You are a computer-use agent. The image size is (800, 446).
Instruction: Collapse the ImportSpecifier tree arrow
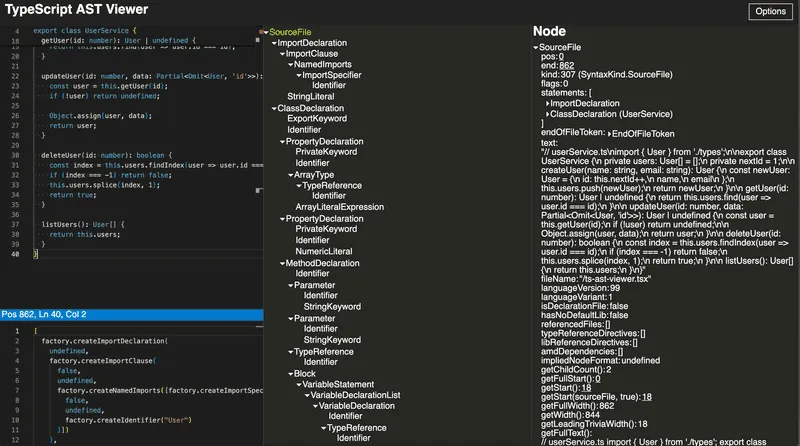point(298,76)
